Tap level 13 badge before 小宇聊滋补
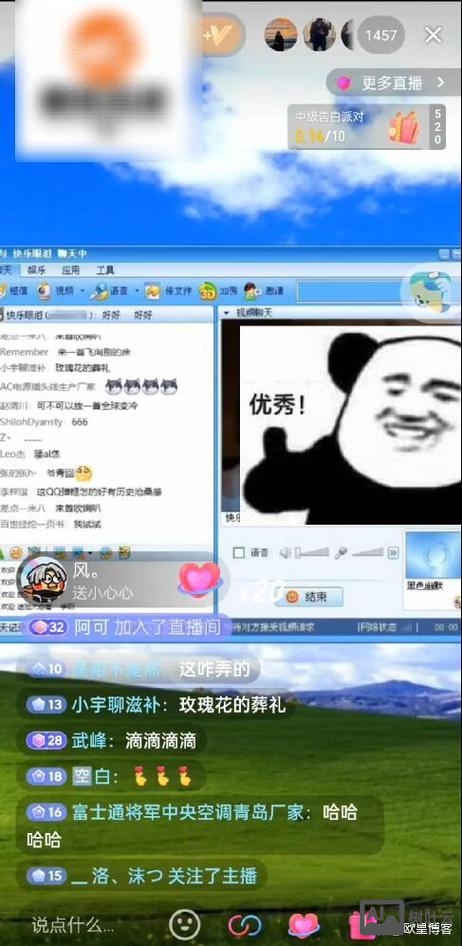The width and height of the screenshot is (462, 946). coord(46,705)
